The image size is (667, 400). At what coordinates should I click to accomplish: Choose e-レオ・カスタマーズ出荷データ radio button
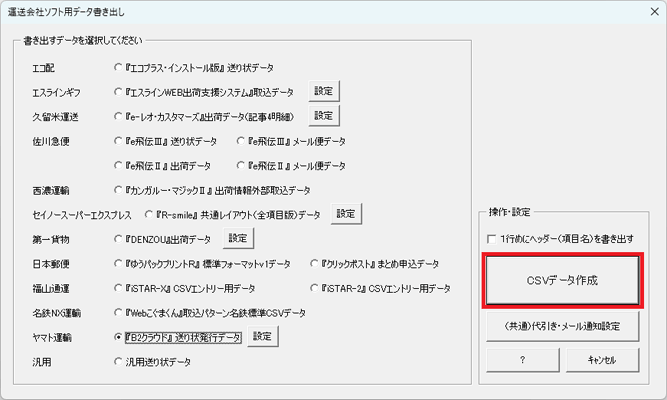pyautogui.click(x=118, y=117)
